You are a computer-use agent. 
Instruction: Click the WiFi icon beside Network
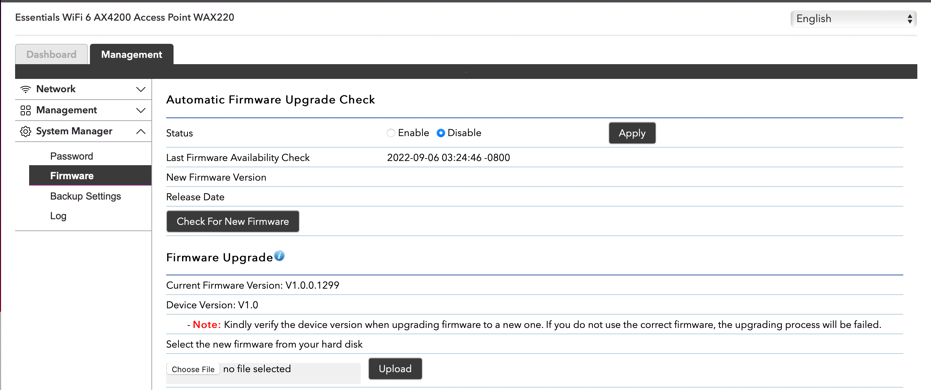[x=26, y=89]
